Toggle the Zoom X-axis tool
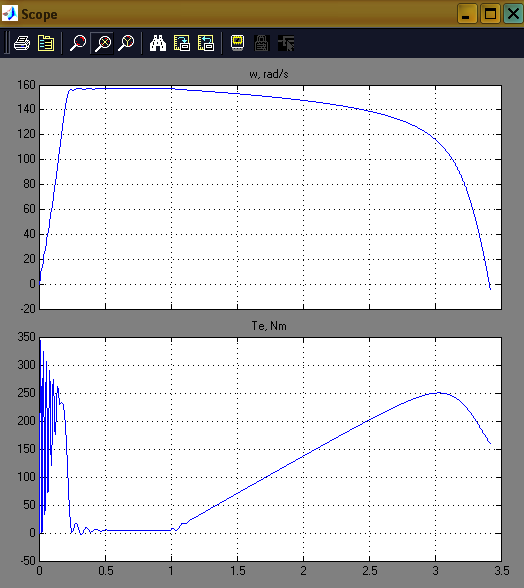524x588 pixels. (102, 44)
